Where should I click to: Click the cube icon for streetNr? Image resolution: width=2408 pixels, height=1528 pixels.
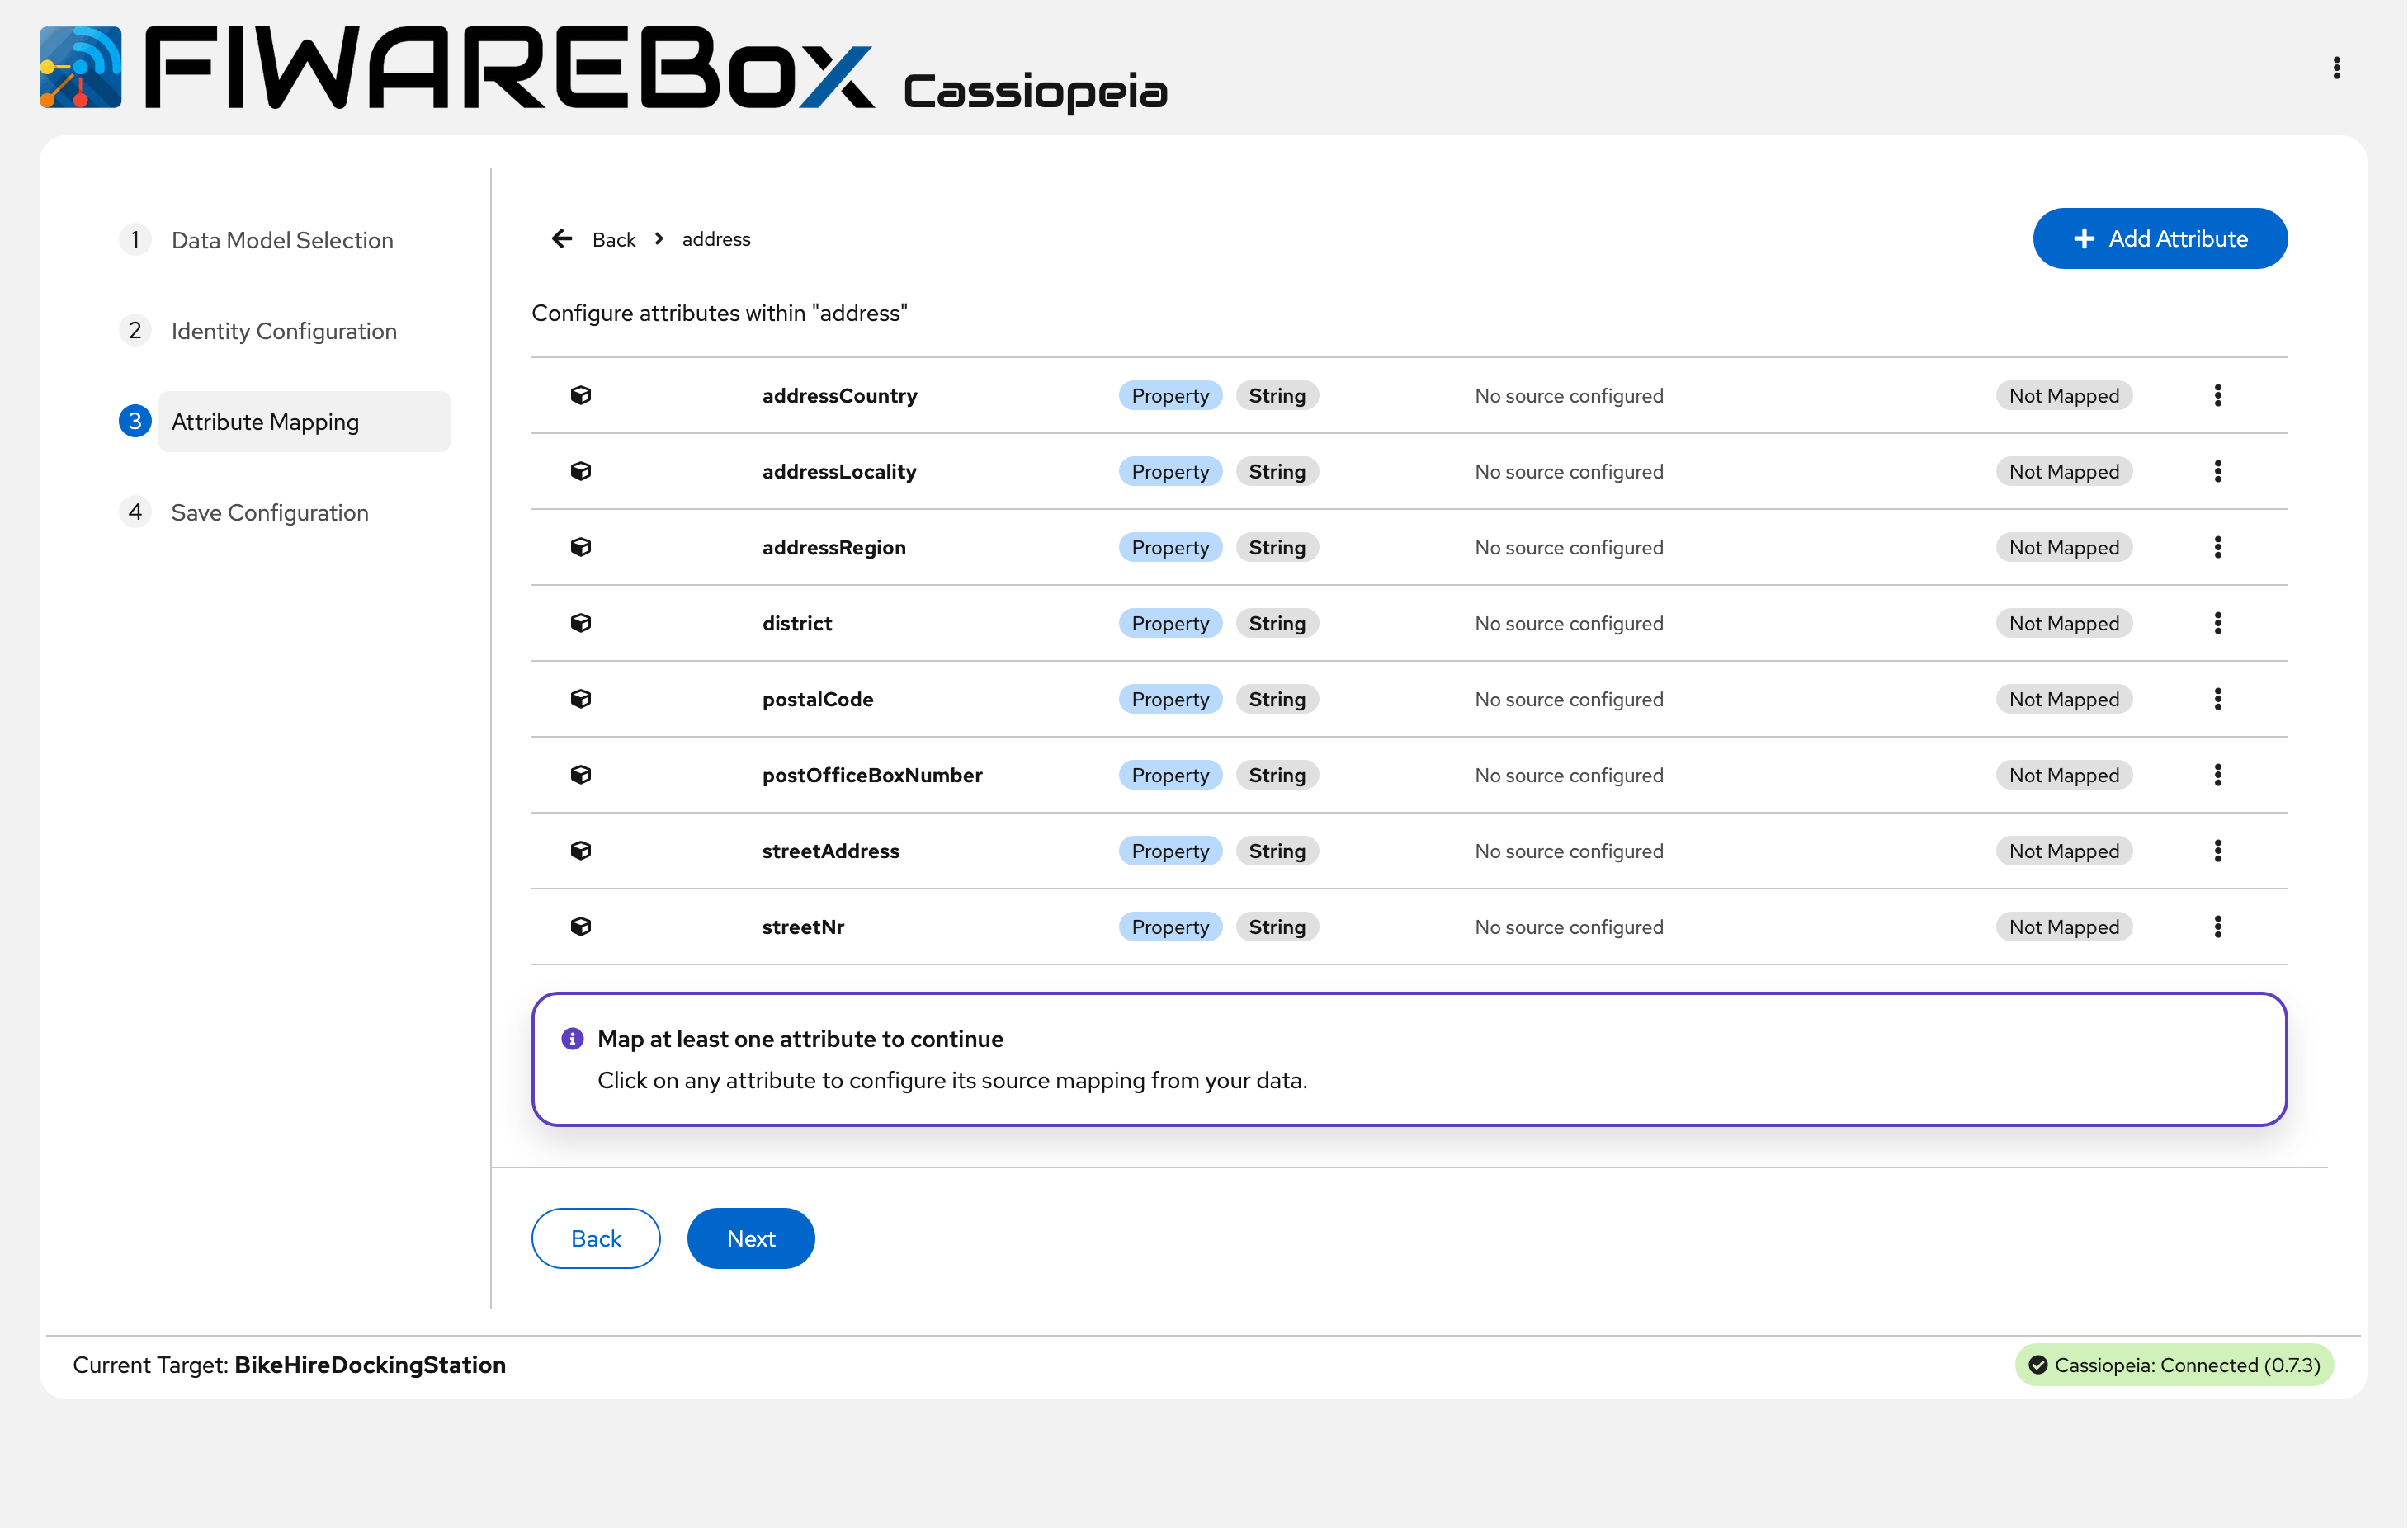tap(581, 927)
